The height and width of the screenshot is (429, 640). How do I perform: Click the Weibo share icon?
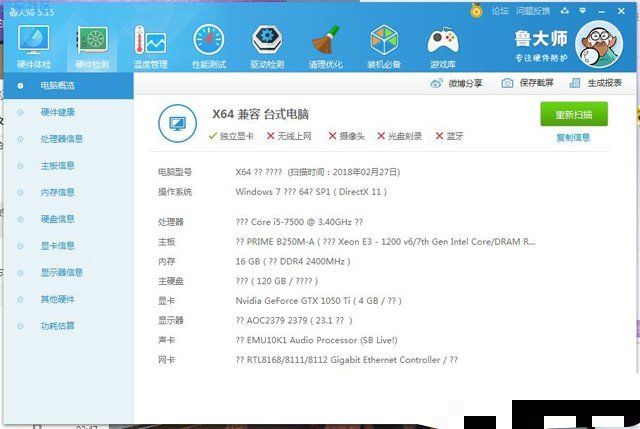tap(436, 83)
